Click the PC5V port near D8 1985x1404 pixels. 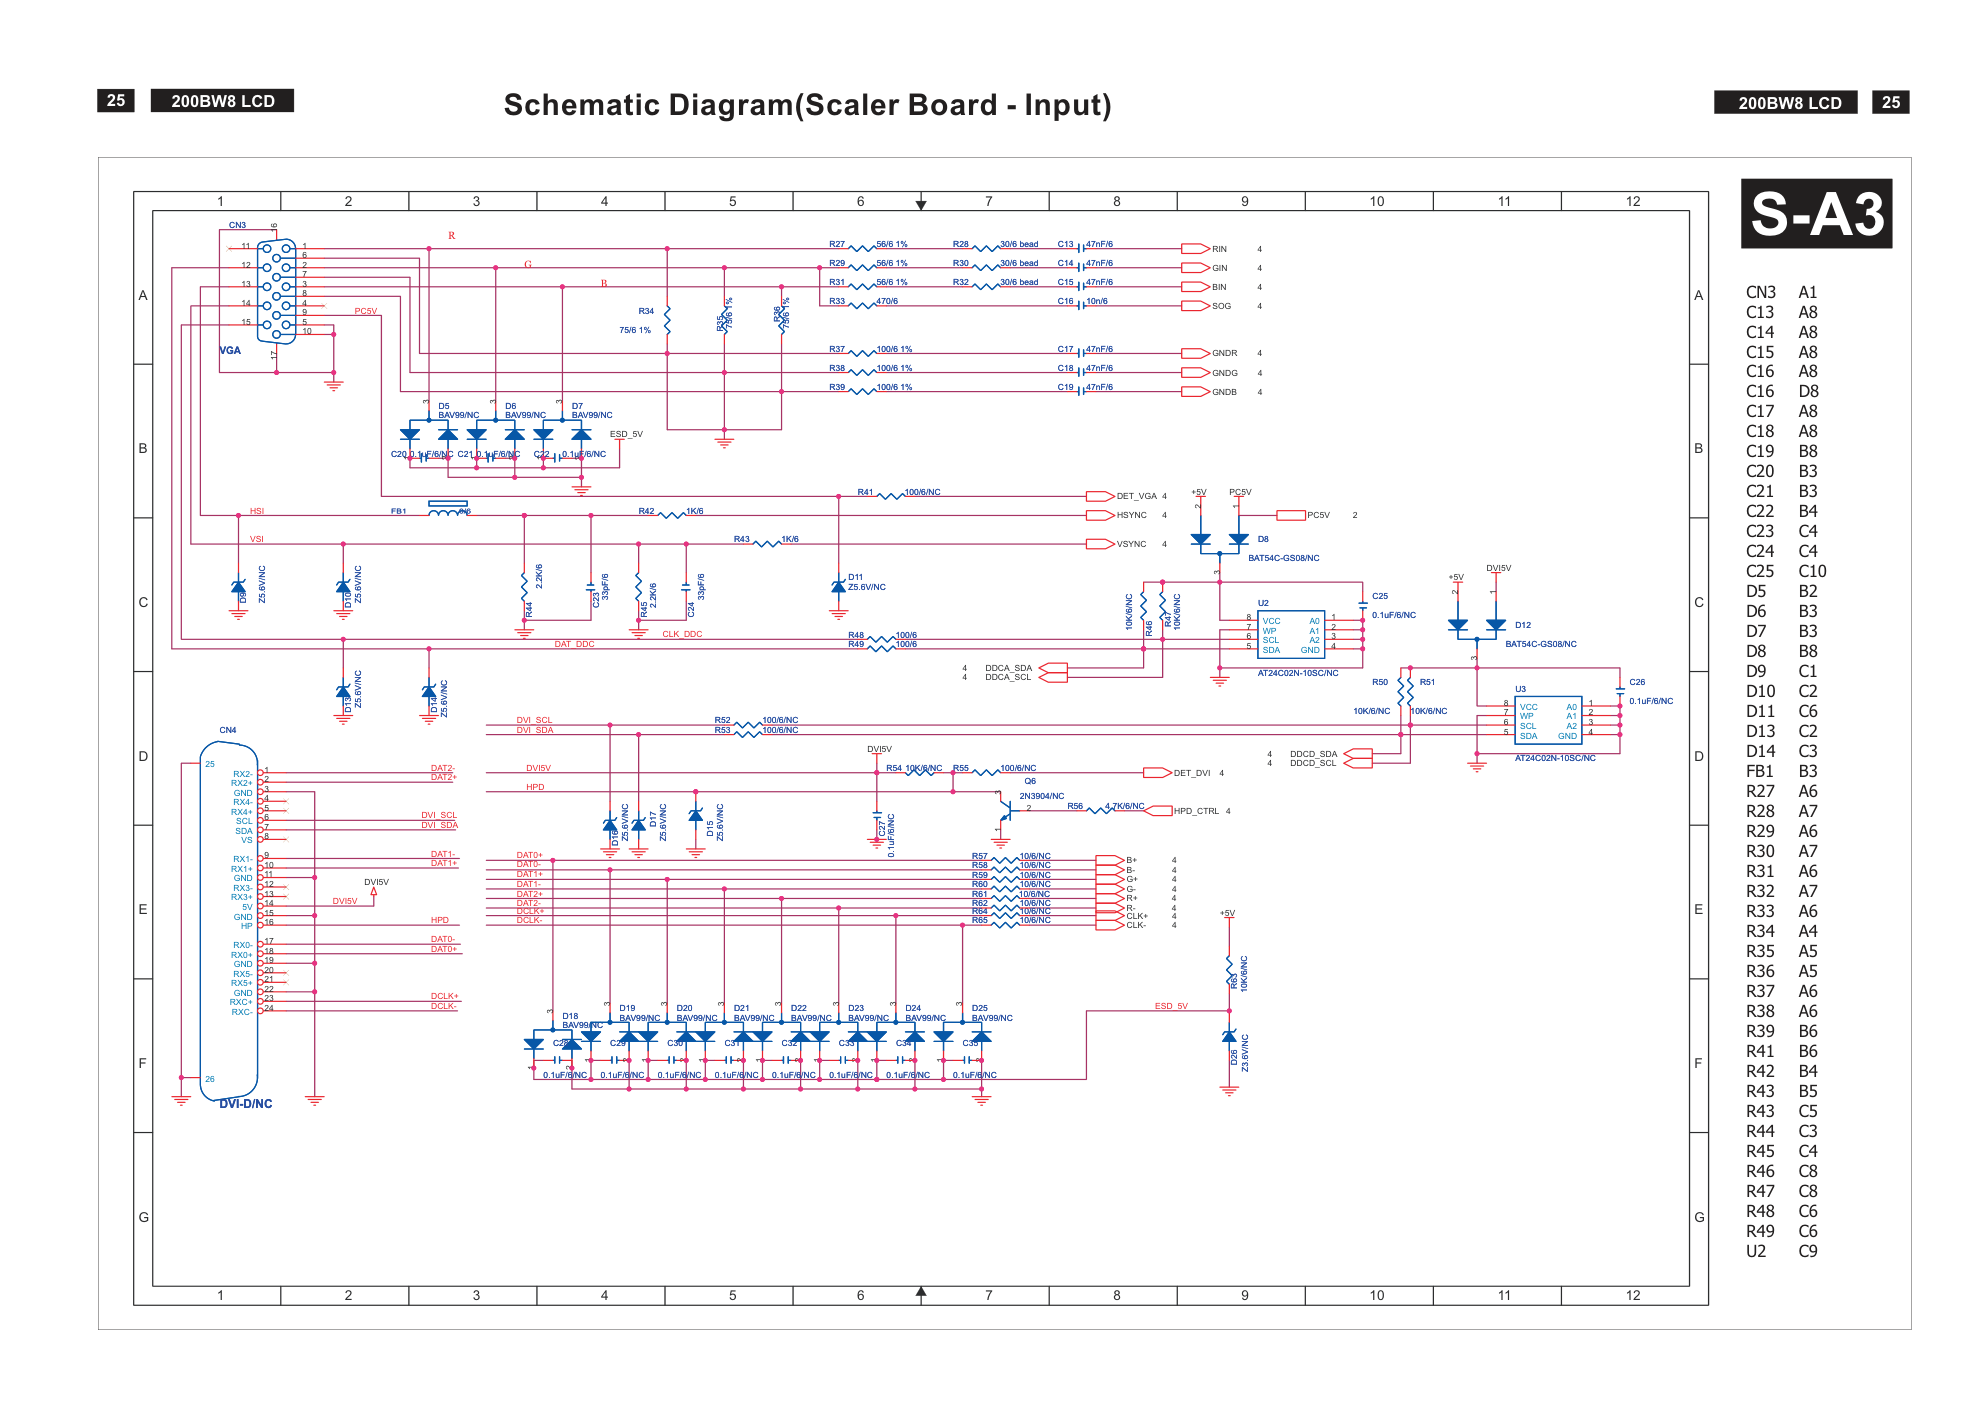tap(1291, 515)
